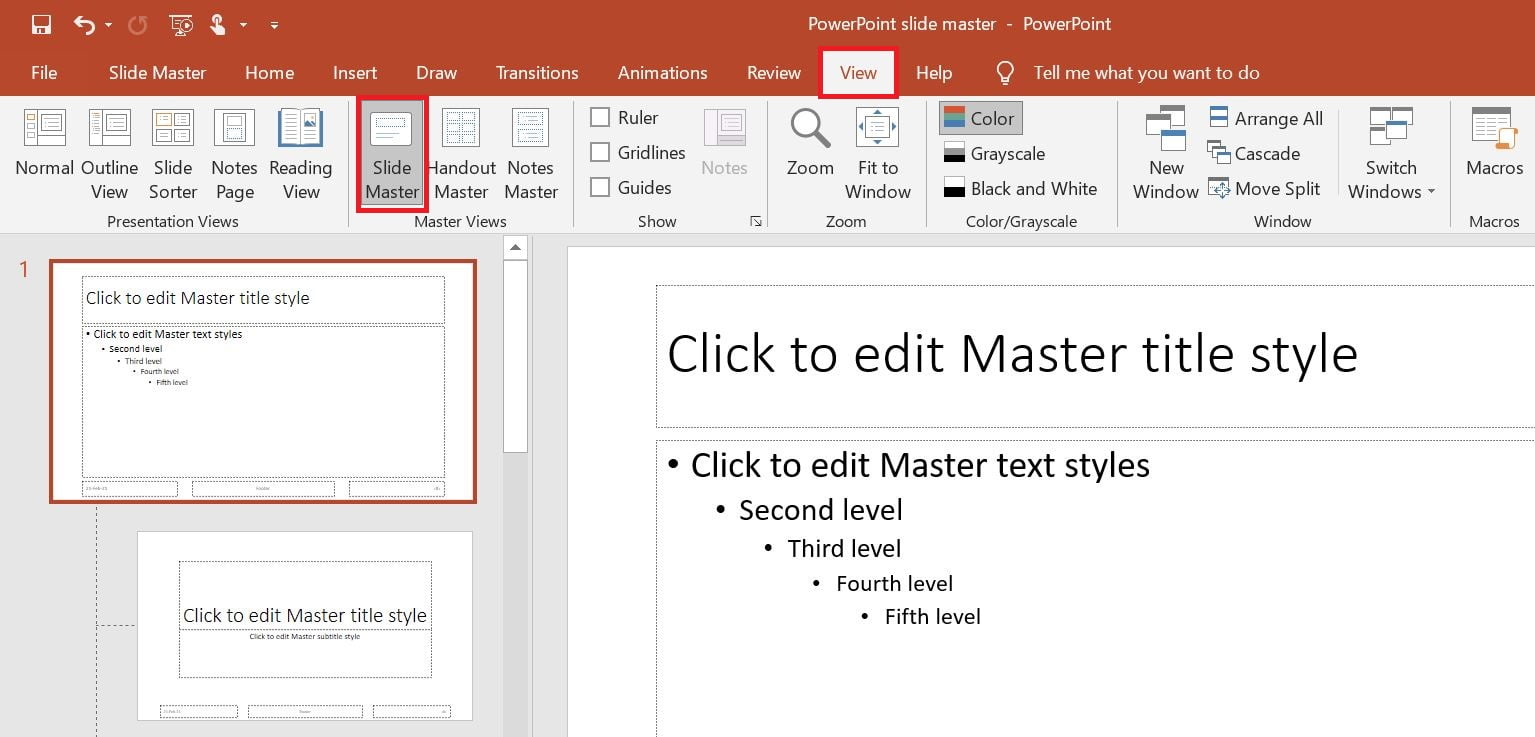1535x737 pixels.
Task: Switch to Animations tab
Action: 662,72
